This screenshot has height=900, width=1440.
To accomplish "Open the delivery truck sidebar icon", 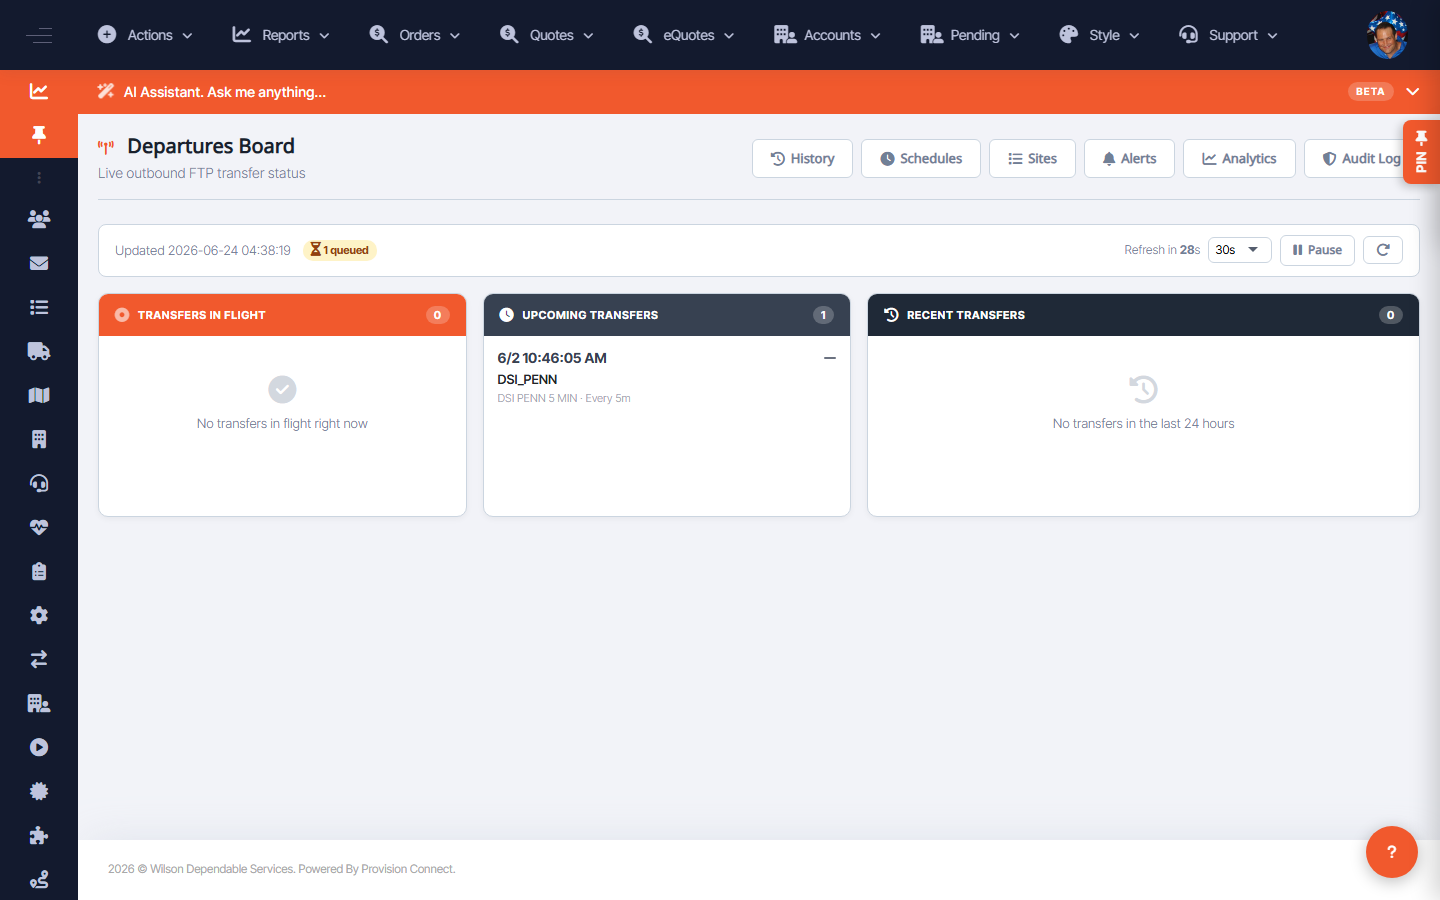I will click(x=39, y=351).
